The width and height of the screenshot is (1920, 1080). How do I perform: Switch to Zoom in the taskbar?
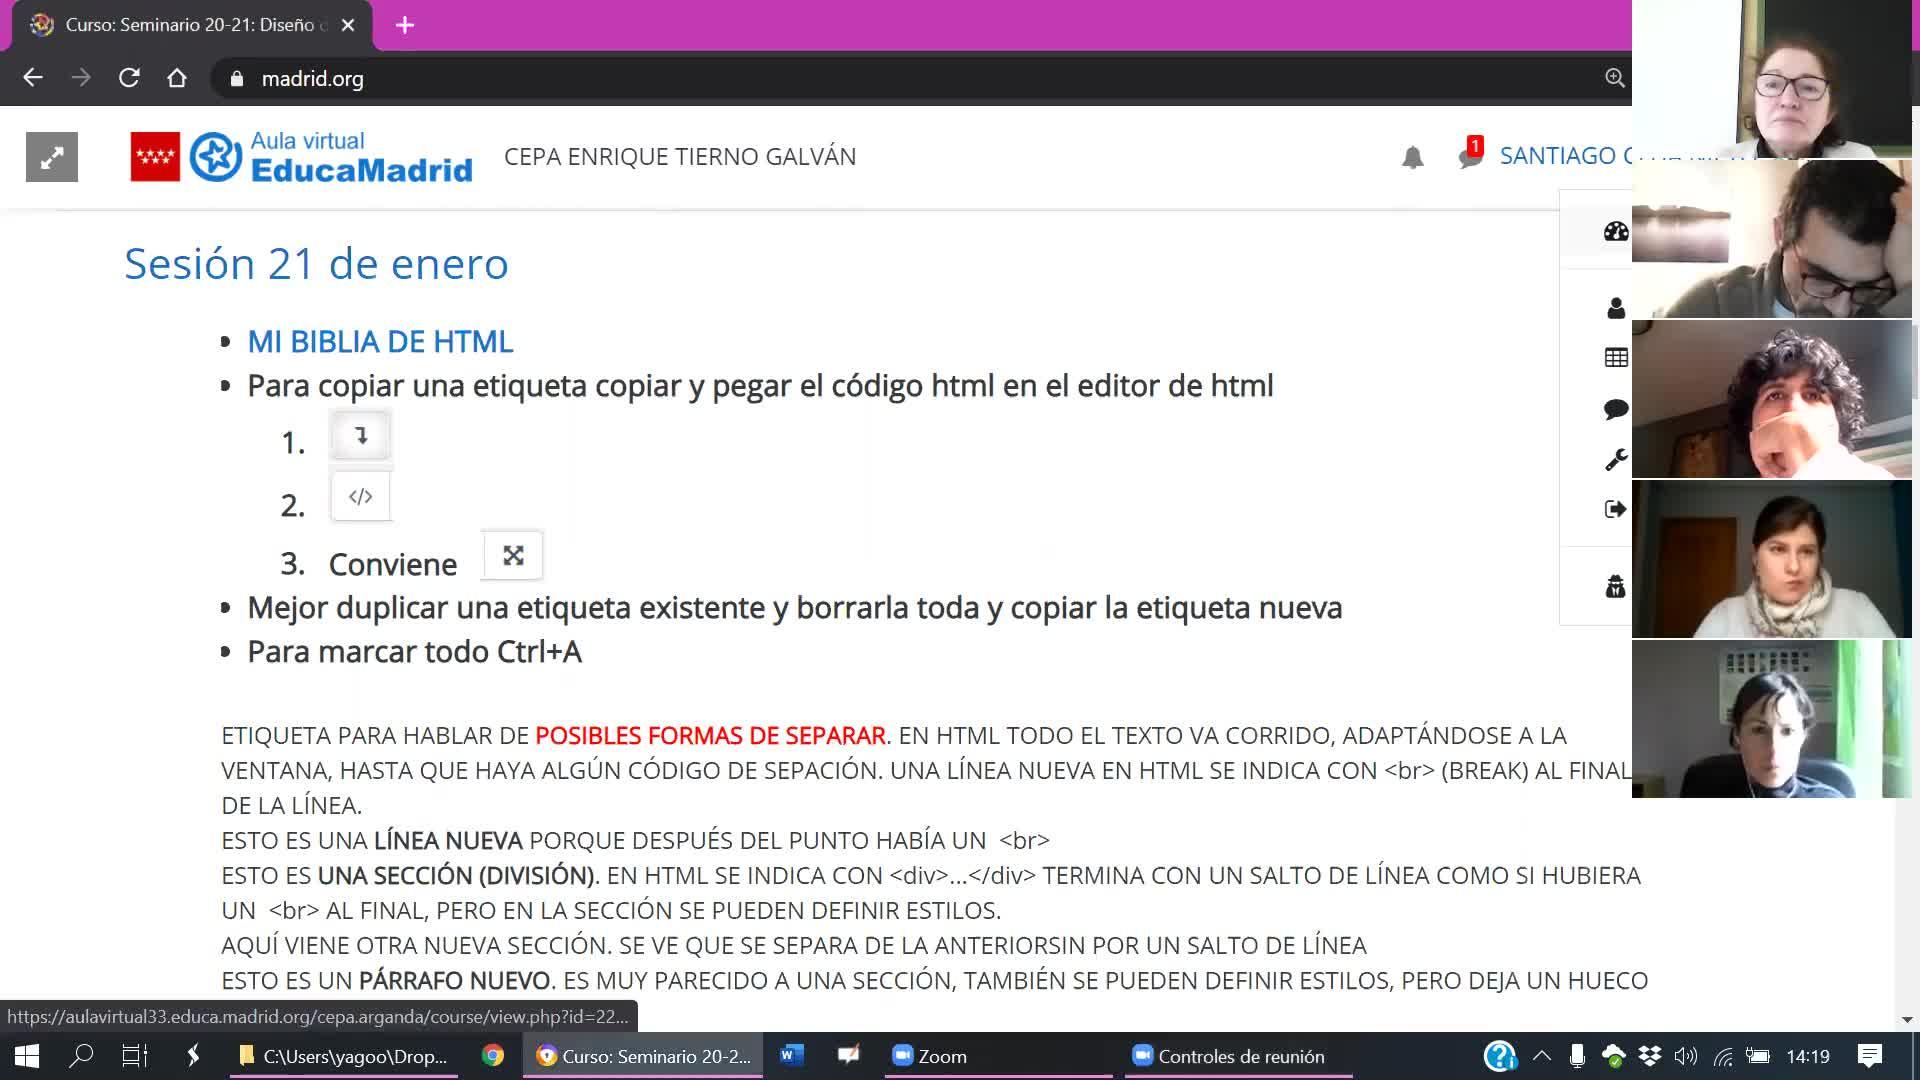pyautogui.click(x=930, y=1056)
